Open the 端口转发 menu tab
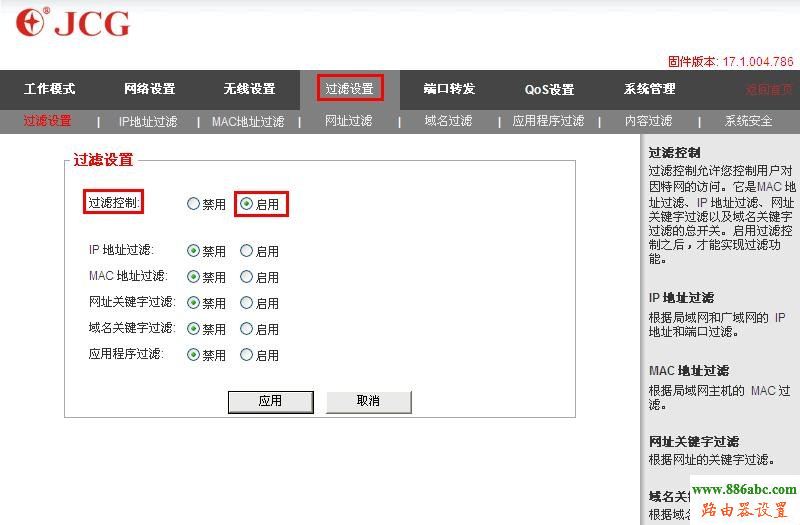 click(449, 89)
